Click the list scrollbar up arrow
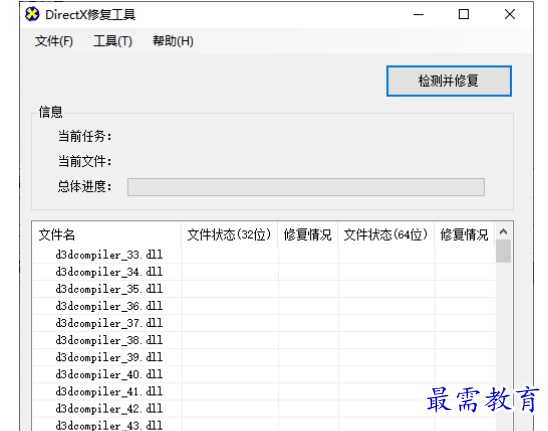Screen dimensions: 548x431 click(x=503, y=232)
